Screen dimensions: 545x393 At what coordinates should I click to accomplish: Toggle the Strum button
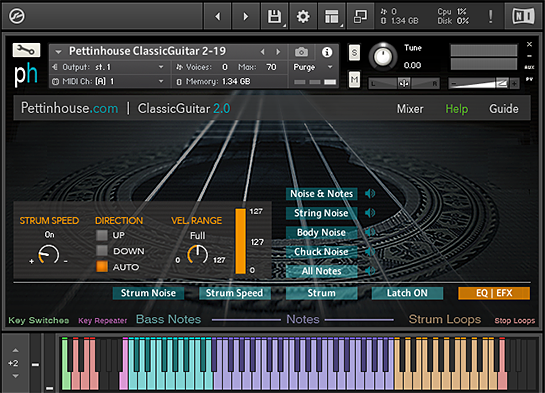[322, 293]
